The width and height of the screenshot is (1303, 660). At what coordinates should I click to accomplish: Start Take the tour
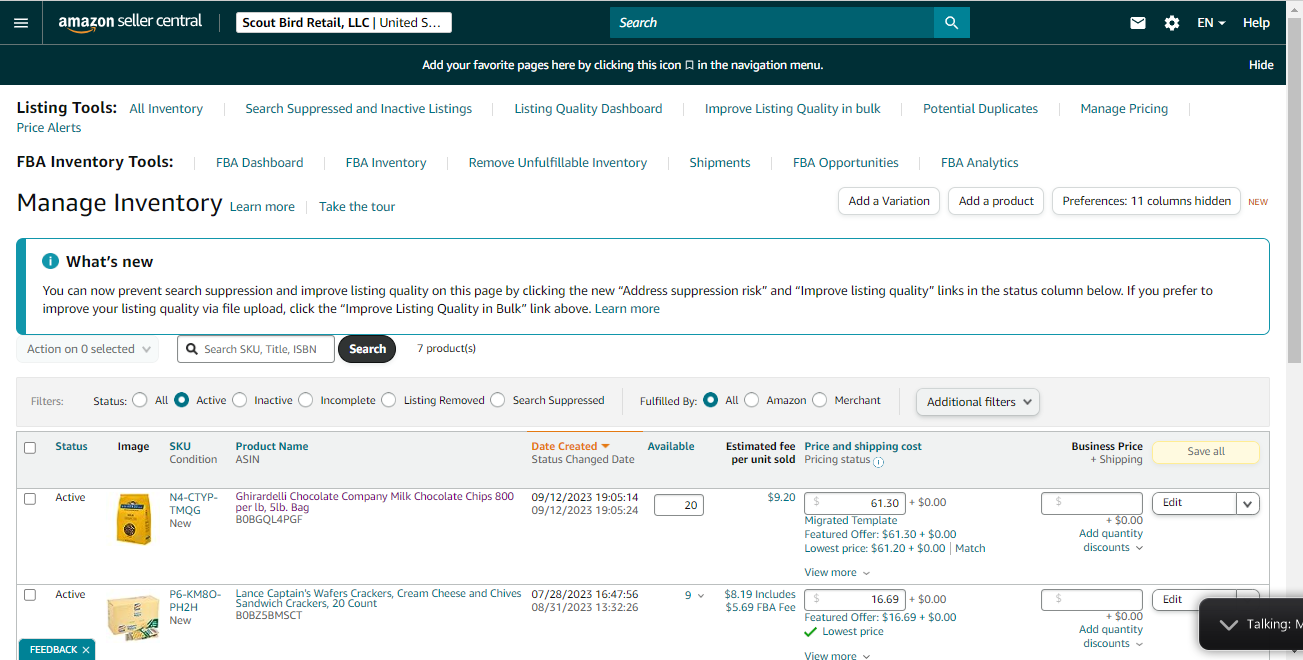pos(357,207)
